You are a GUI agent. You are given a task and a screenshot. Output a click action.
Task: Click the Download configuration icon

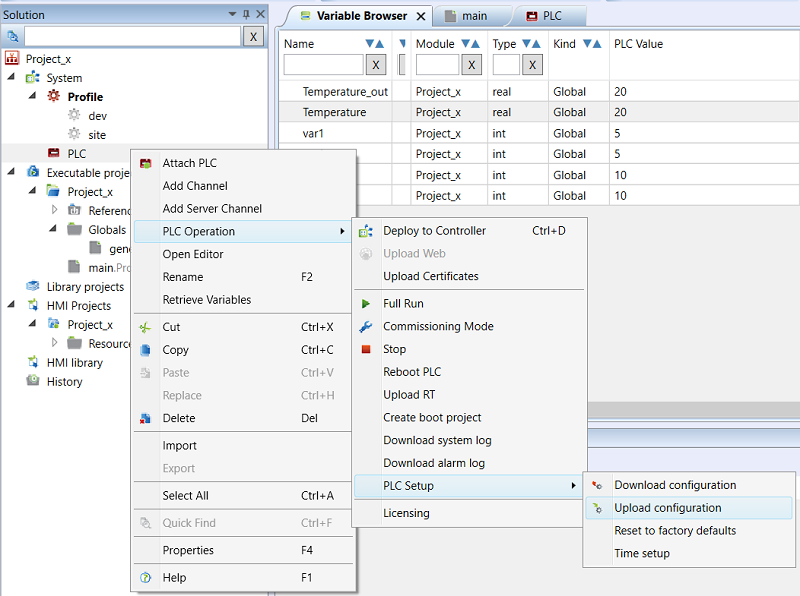(x=596, y=485)
